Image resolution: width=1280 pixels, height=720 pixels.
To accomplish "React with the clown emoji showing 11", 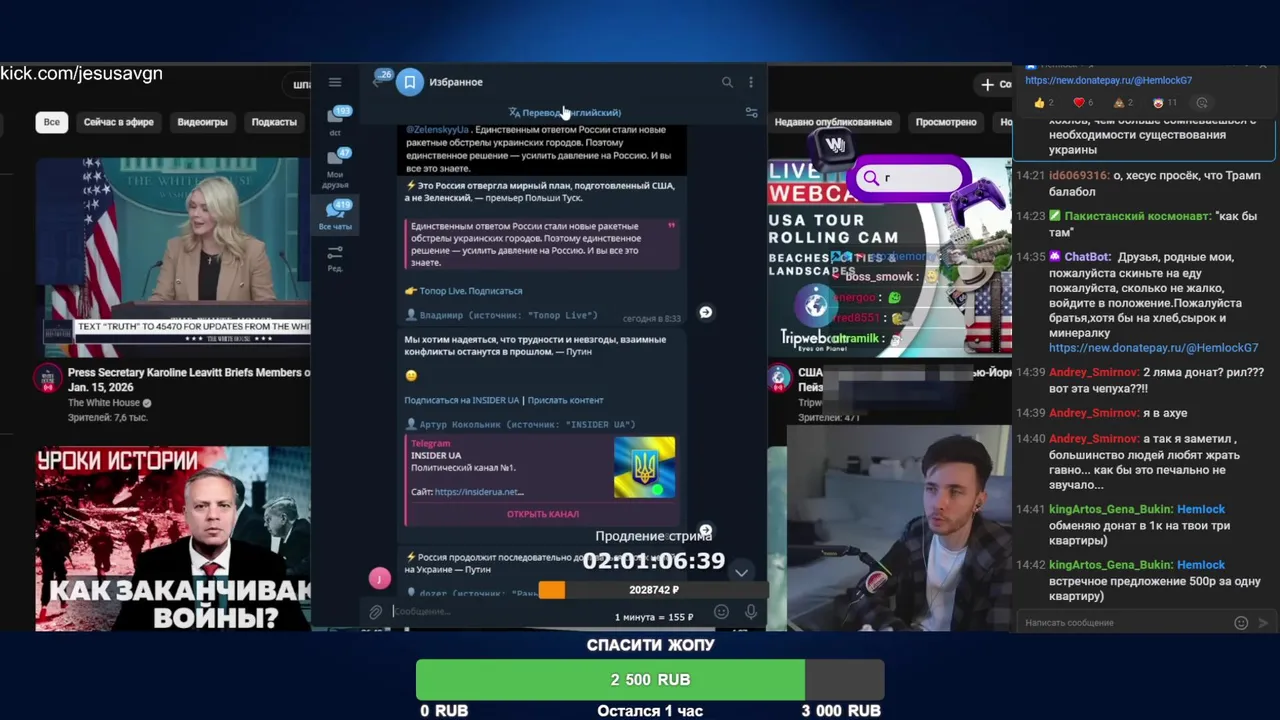I will pyautogui.click(x=1164, y=103).
